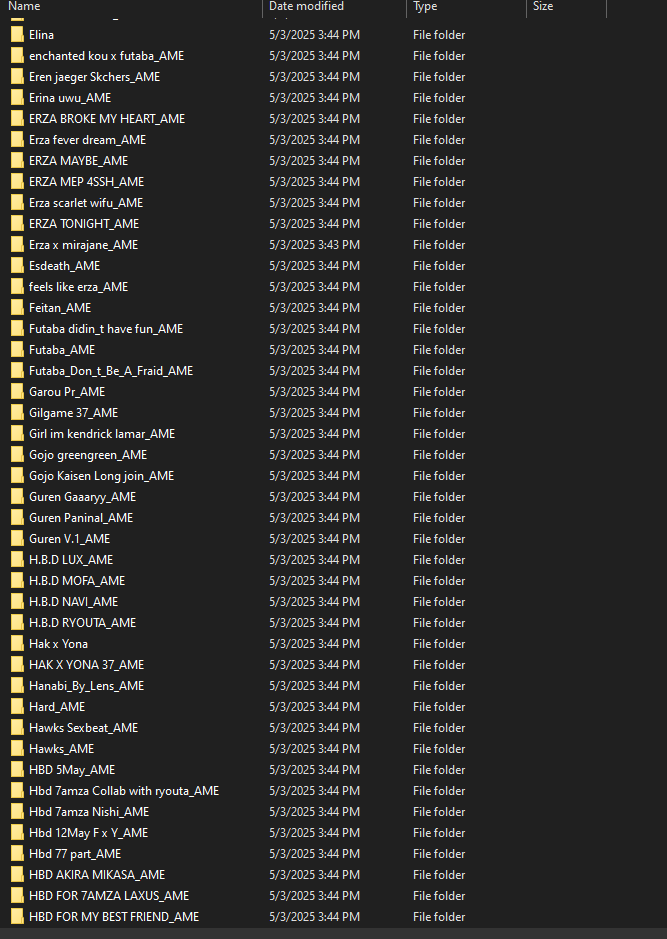667x939 pixels.
Task: Click the Esdeath_AME folder icon
Action: tap(17, 265)
